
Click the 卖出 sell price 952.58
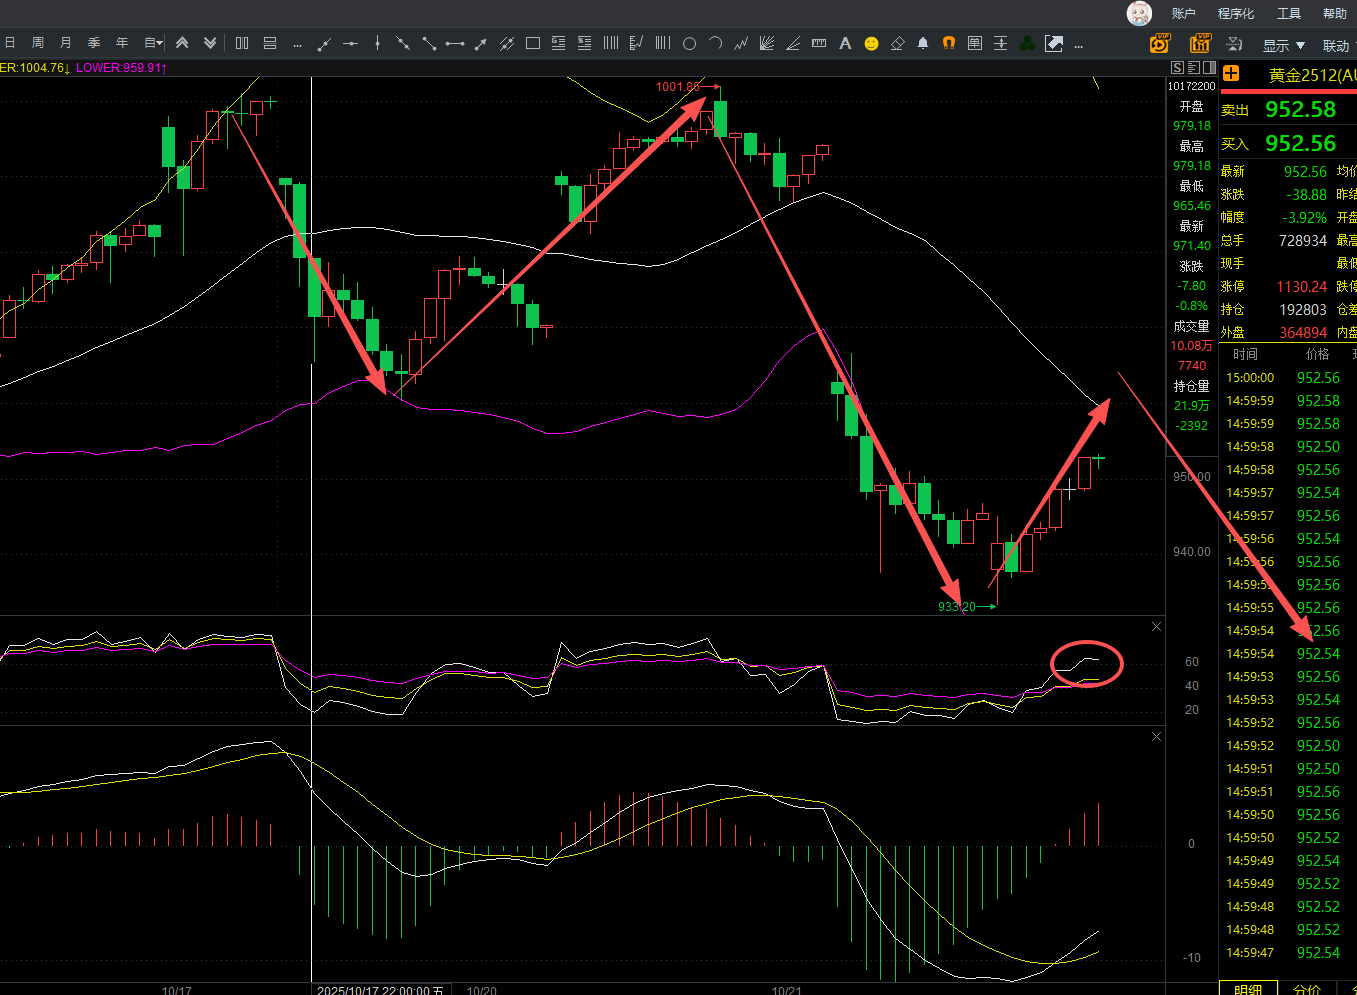(1300, 109)
